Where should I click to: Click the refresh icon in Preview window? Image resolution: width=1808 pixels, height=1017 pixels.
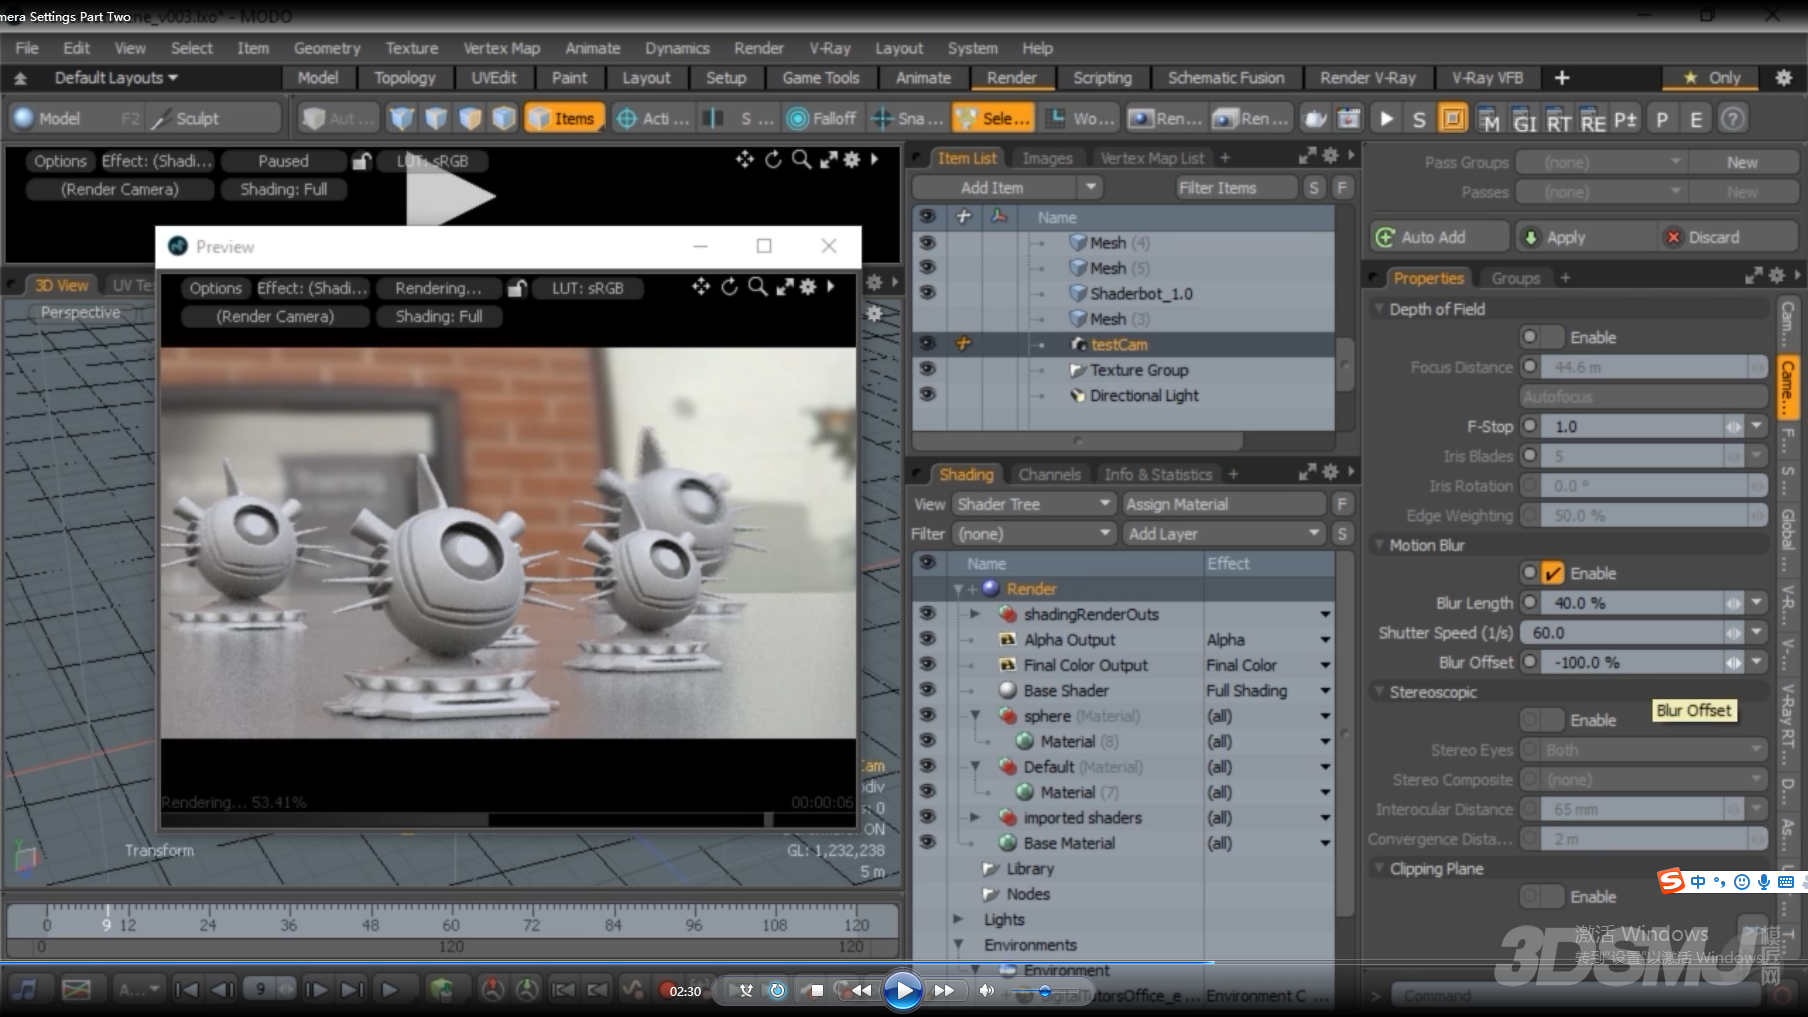[730, 287]
